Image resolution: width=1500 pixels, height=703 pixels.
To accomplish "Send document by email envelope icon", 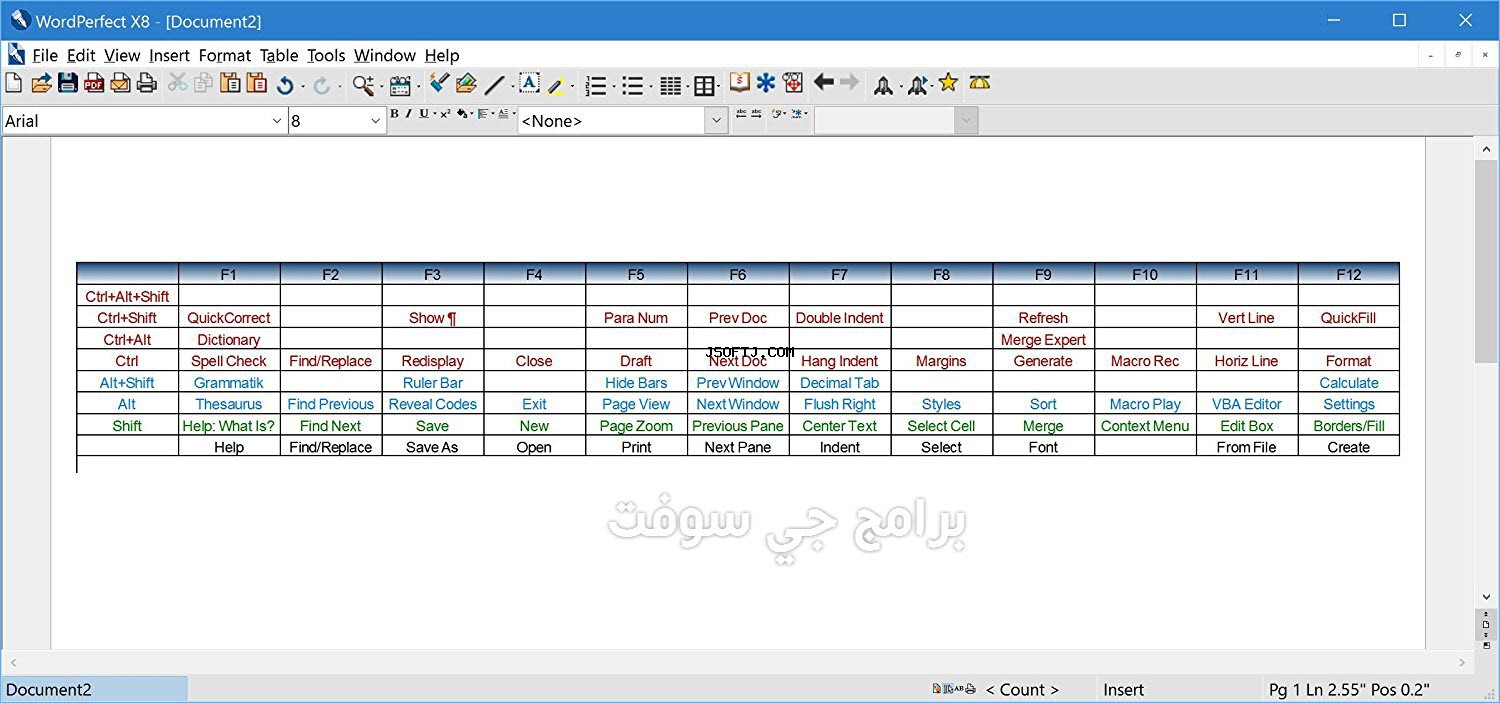I will pyautogui.click(x=120, y=84).
